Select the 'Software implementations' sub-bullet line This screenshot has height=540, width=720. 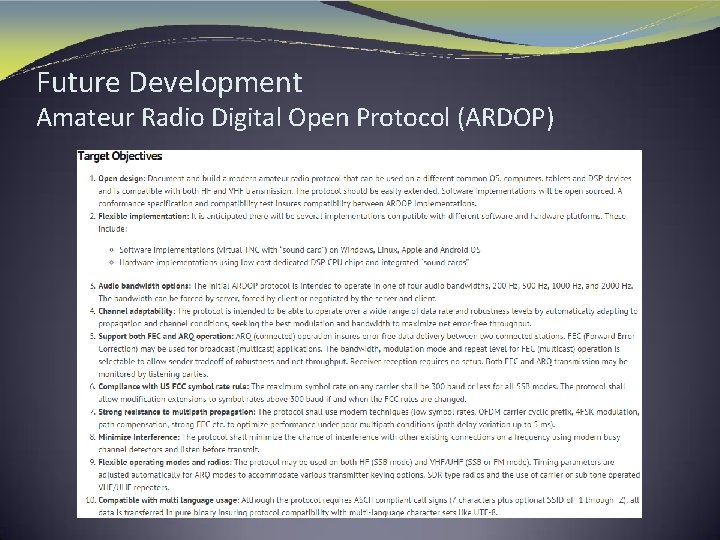pos(299,250)
